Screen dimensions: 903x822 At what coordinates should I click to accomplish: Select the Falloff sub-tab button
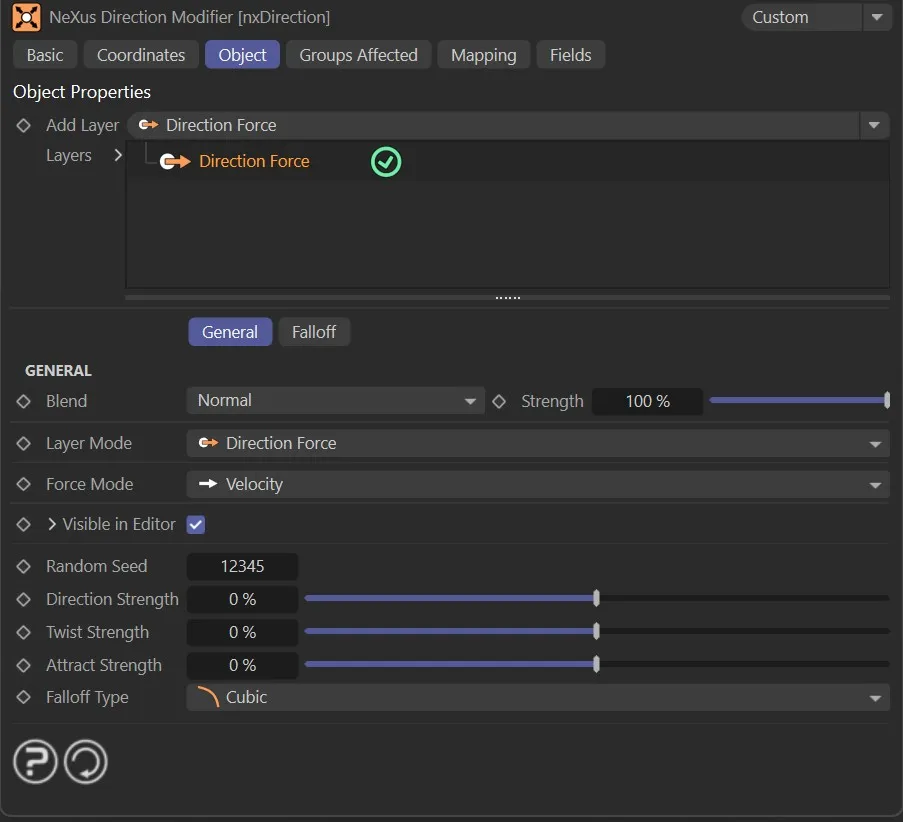tap(314, 332)
